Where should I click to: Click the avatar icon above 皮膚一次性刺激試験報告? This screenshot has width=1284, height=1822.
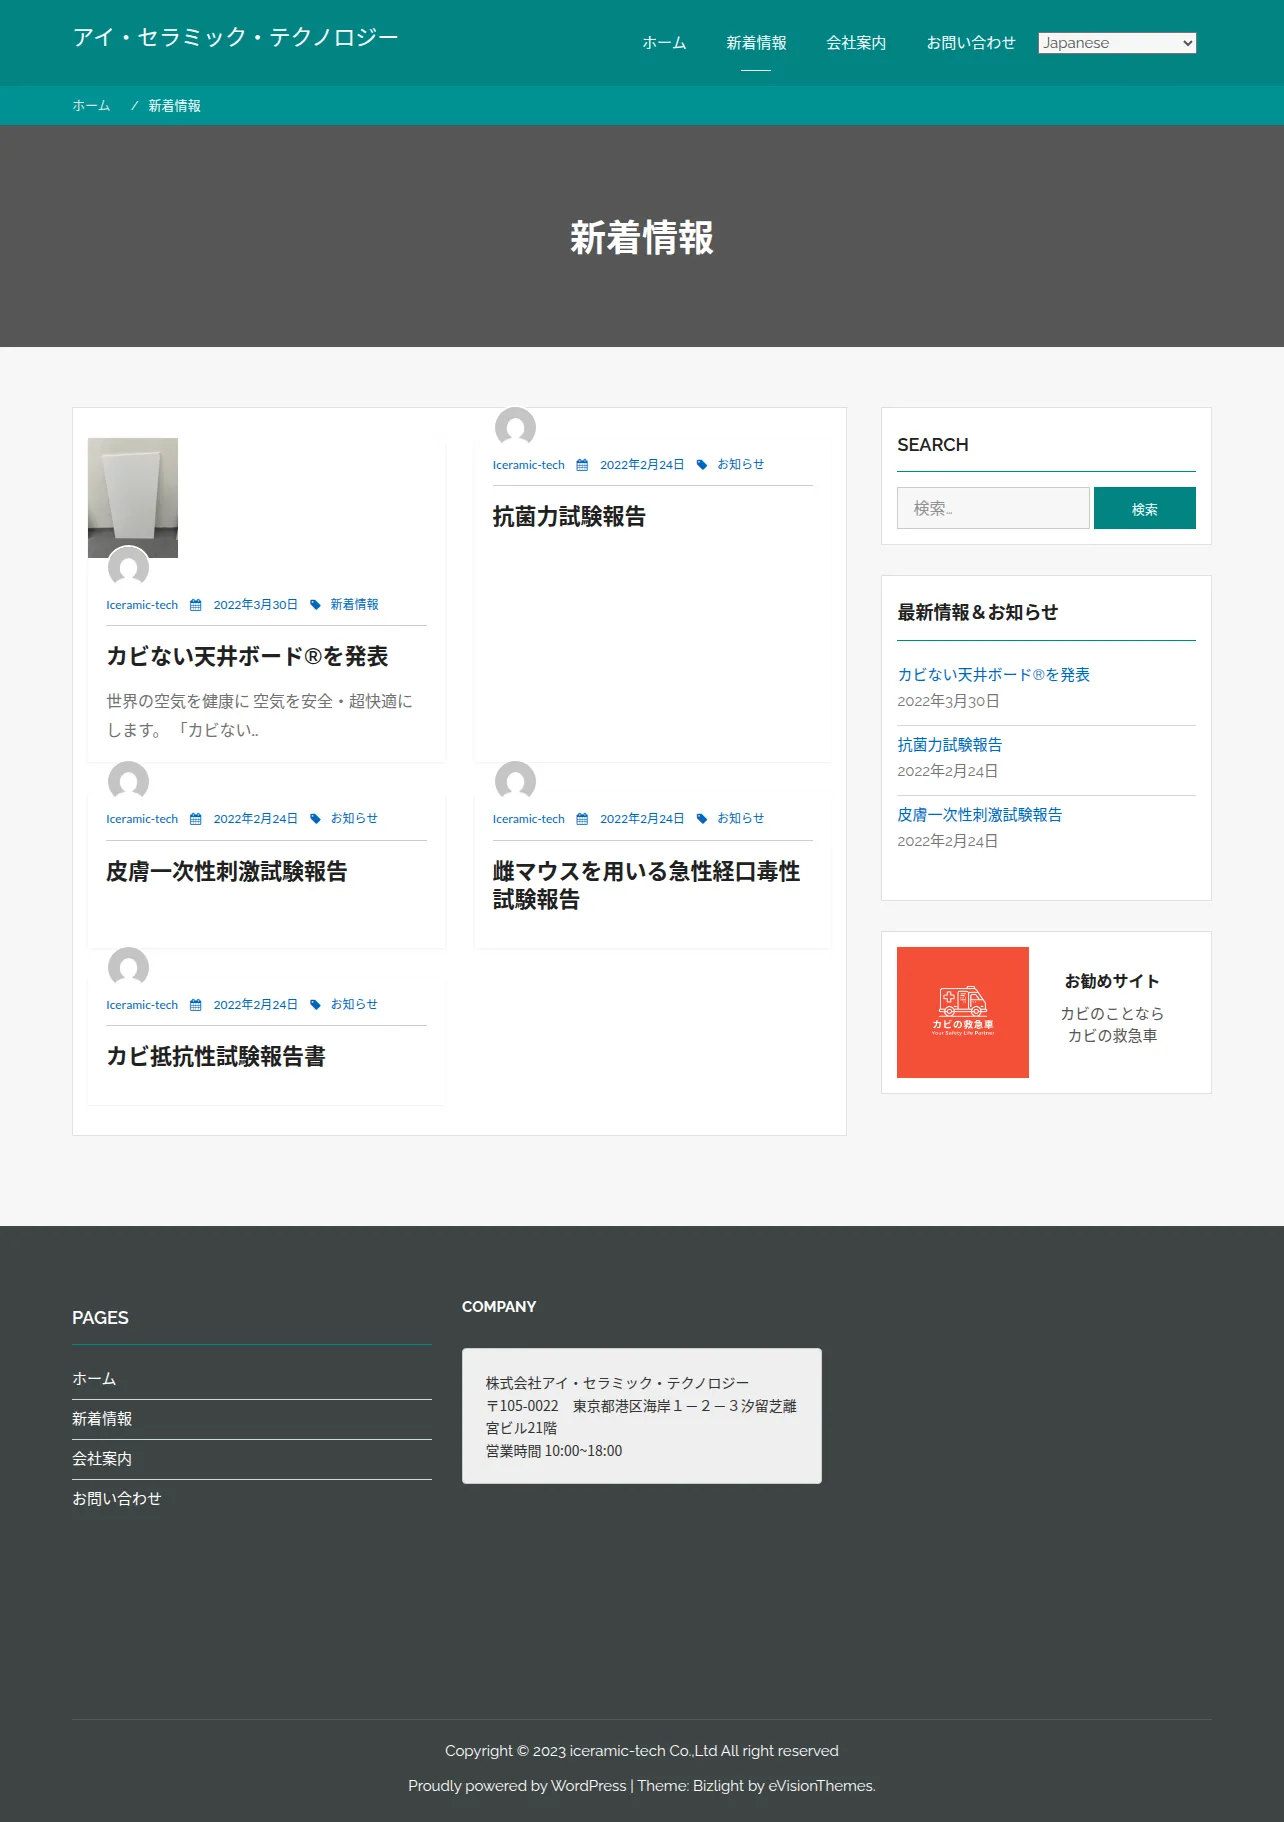(x=128, y=781)
